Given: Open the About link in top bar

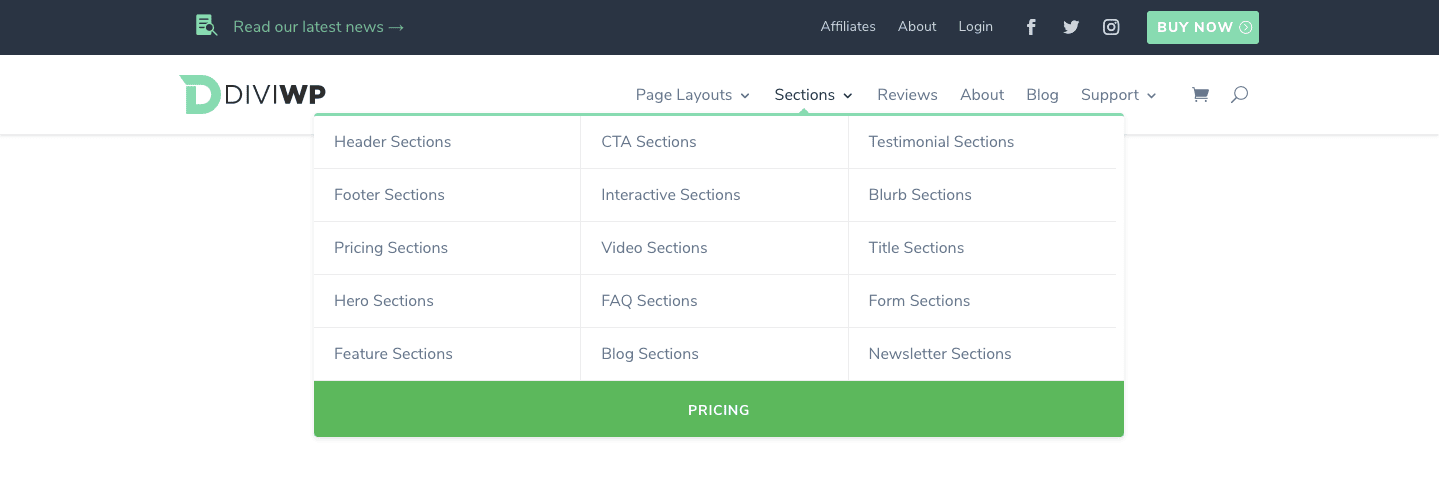Looking at the screenshot, I should pos(917,27).
